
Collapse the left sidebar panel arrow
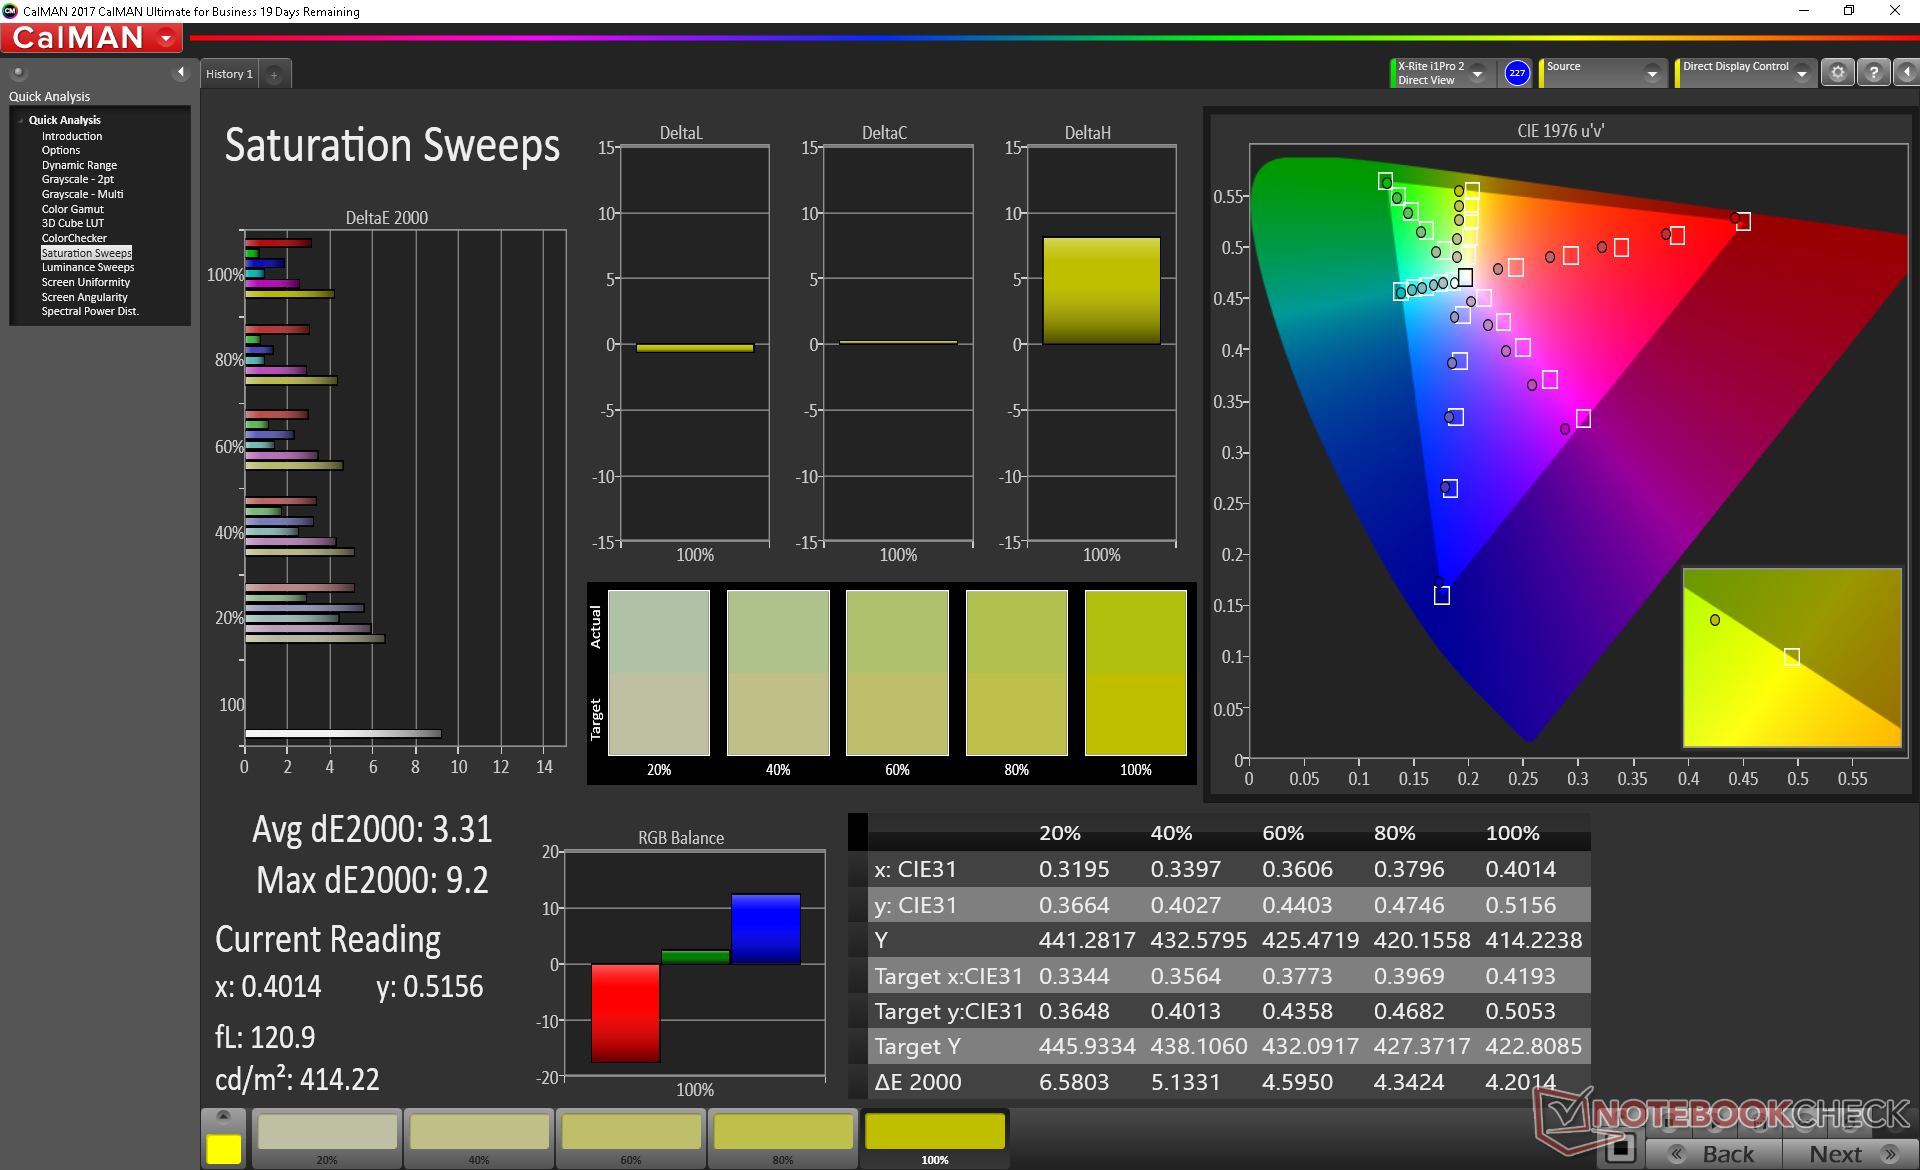coord(181,72)
